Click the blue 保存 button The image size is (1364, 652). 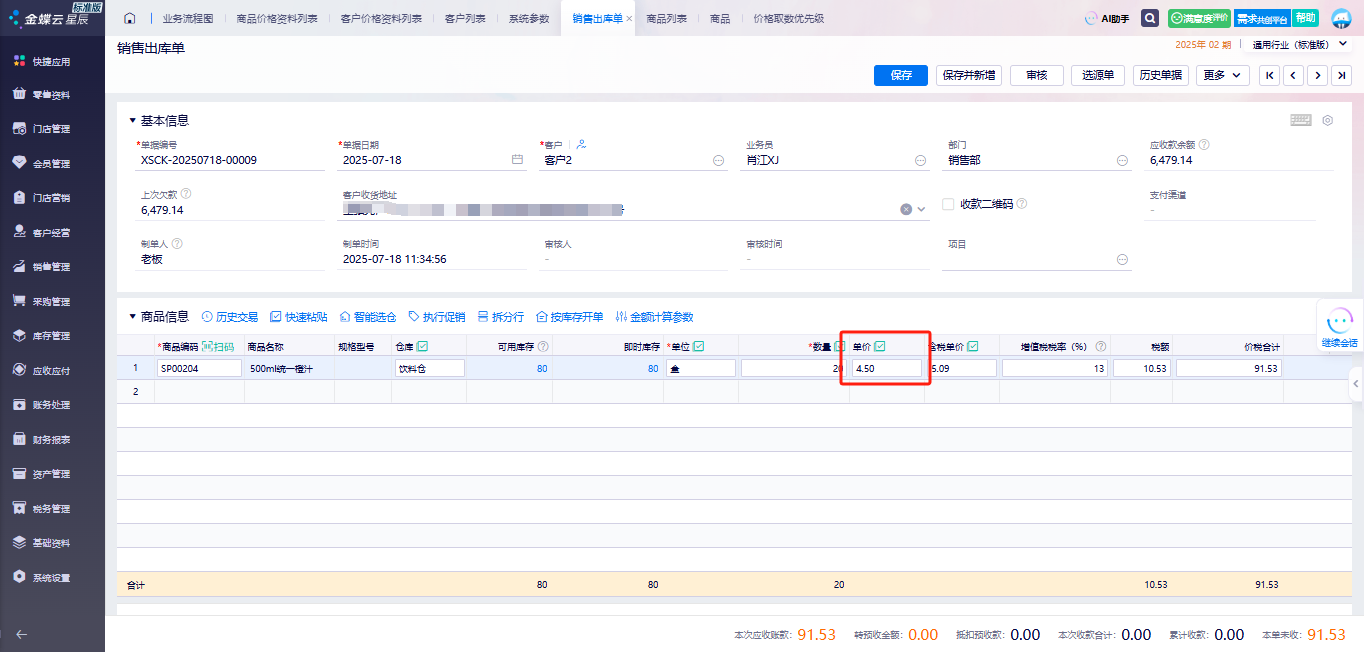click(x=901, y=75)
